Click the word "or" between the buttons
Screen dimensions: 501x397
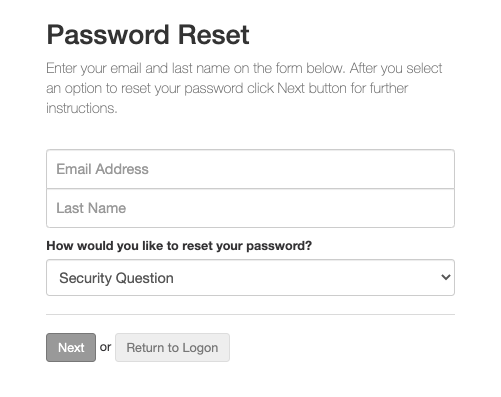(x=105, y=347)
